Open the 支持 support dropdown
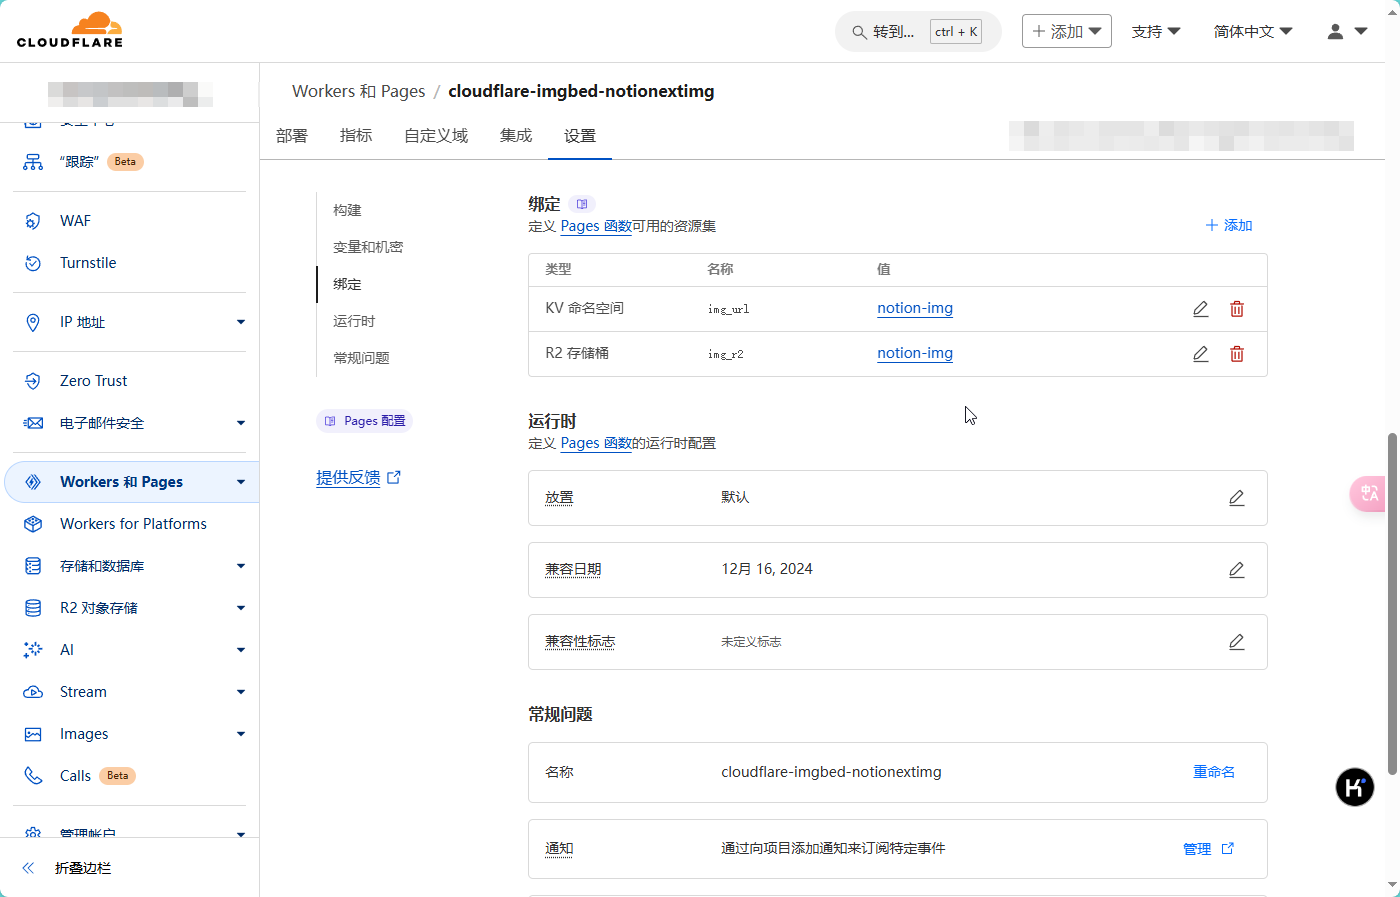1400x897 pixels. (x=1156, y=32)
